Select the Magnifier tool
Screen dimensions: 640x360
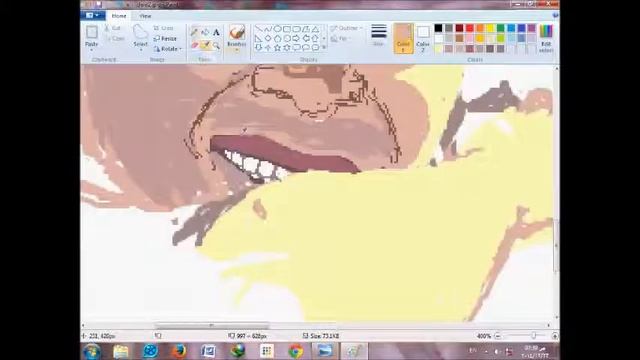(x=216, y=45)
